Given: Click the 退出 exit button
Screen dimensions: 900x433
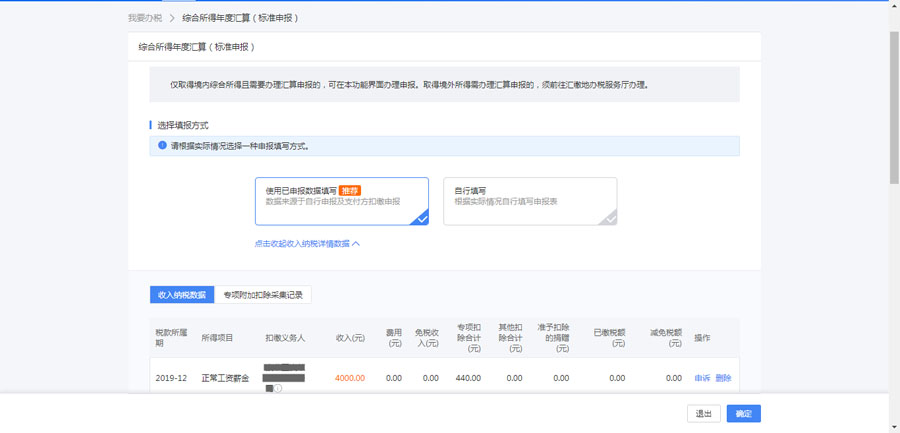Looking at the screenshot, I should pyautogui.click(x=703, y=413).
